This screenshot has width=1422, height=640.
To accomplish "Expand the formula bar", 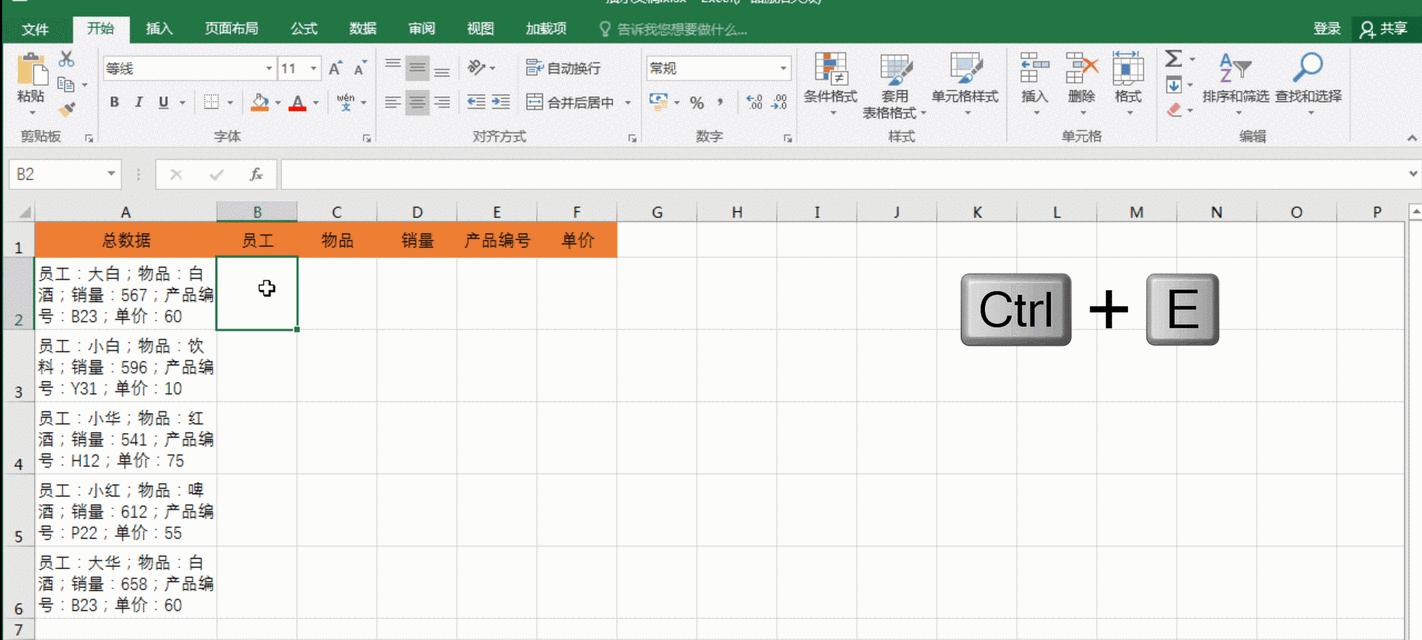I will [1412, 174].
